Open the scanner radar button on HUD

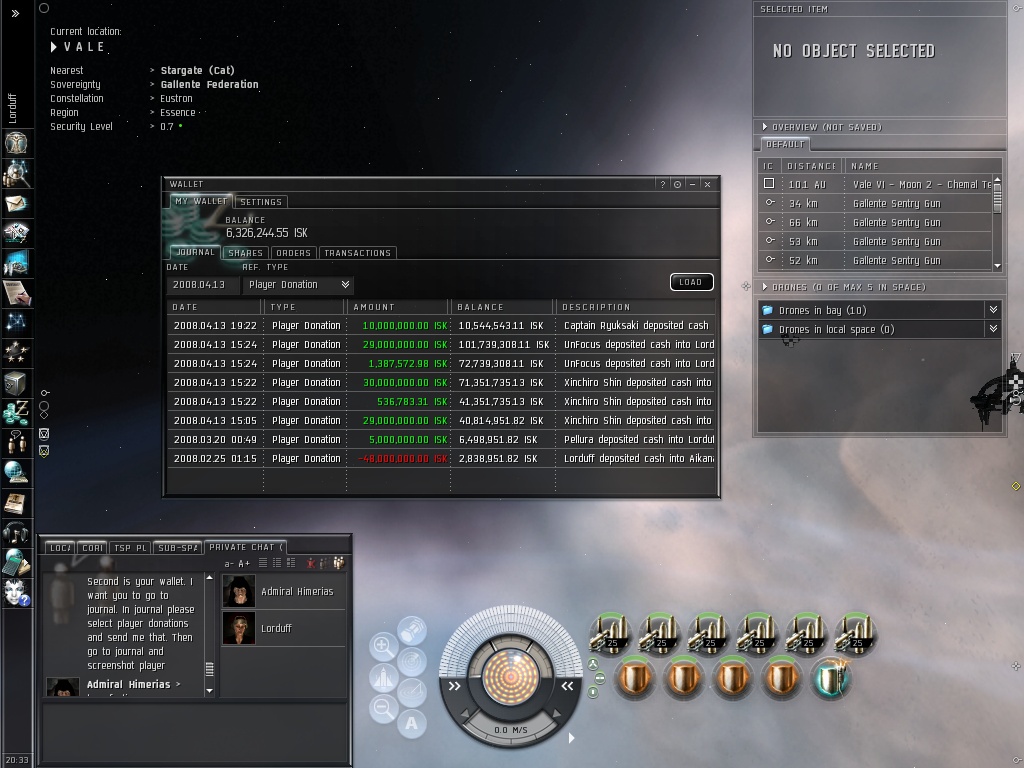tap(412, 662)
